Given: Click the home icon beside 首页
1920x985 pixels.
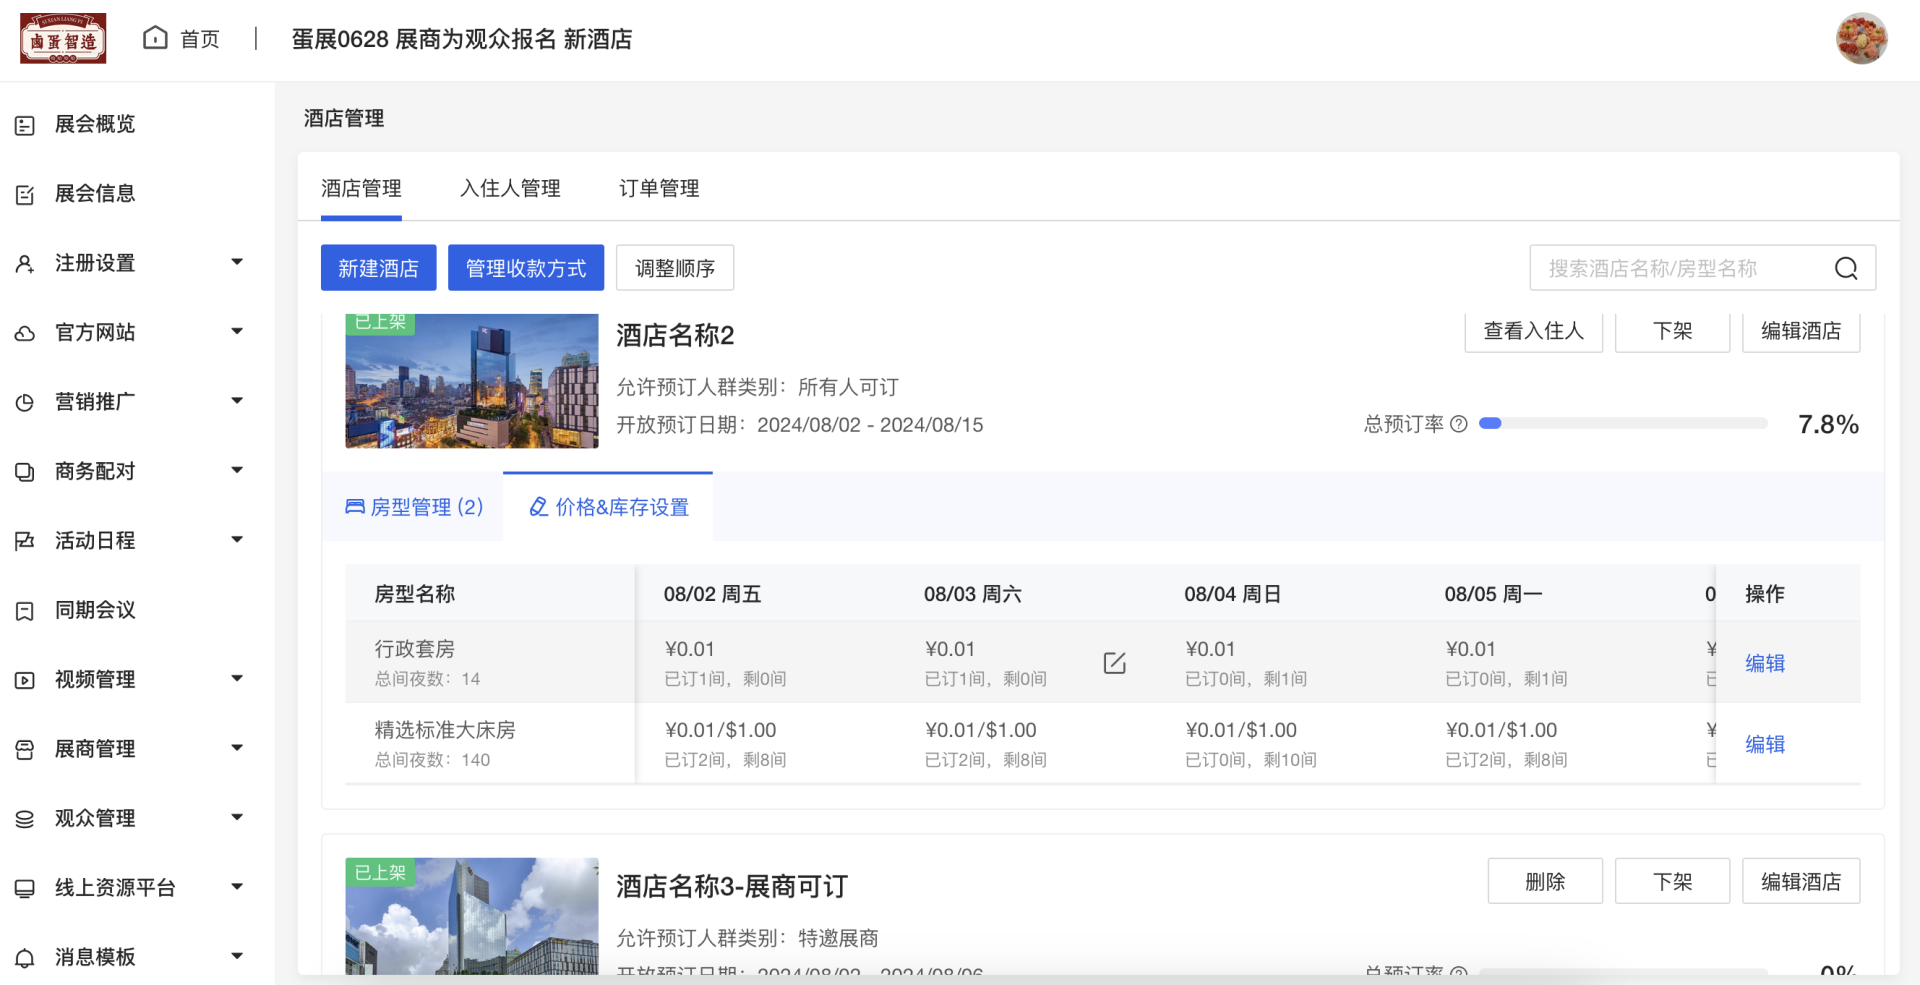Looking at the screenshot, I should 155,38.
